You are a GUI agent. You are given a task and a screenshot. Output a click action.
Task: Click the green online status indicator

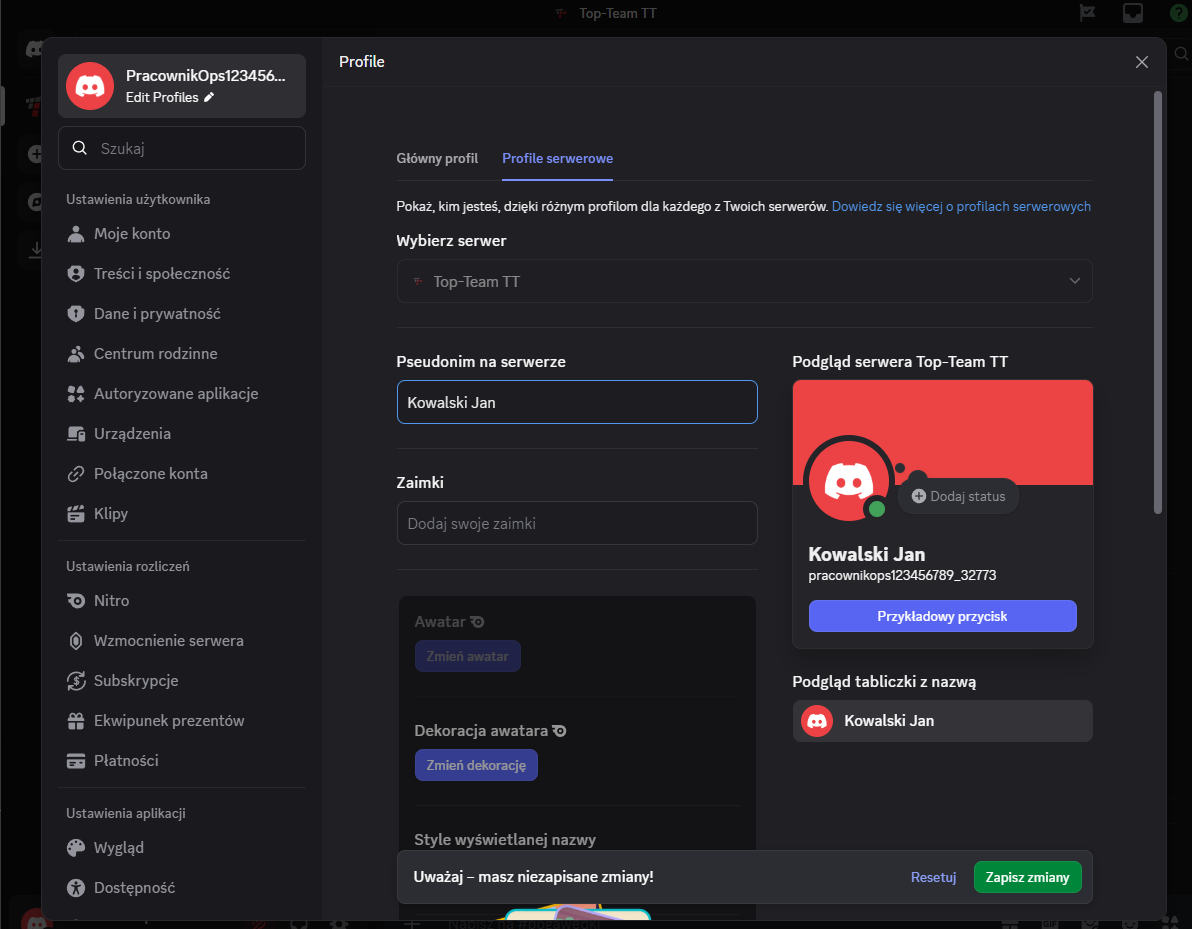coord(877,509)
